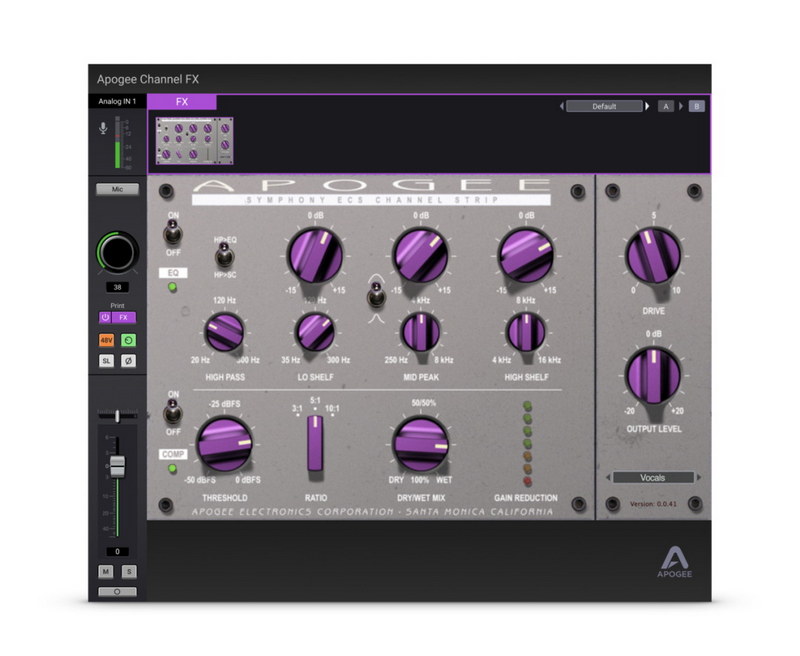Open the Vocals preset selector
The height and width of the screenshot is (656, 800).
point(653,477)
